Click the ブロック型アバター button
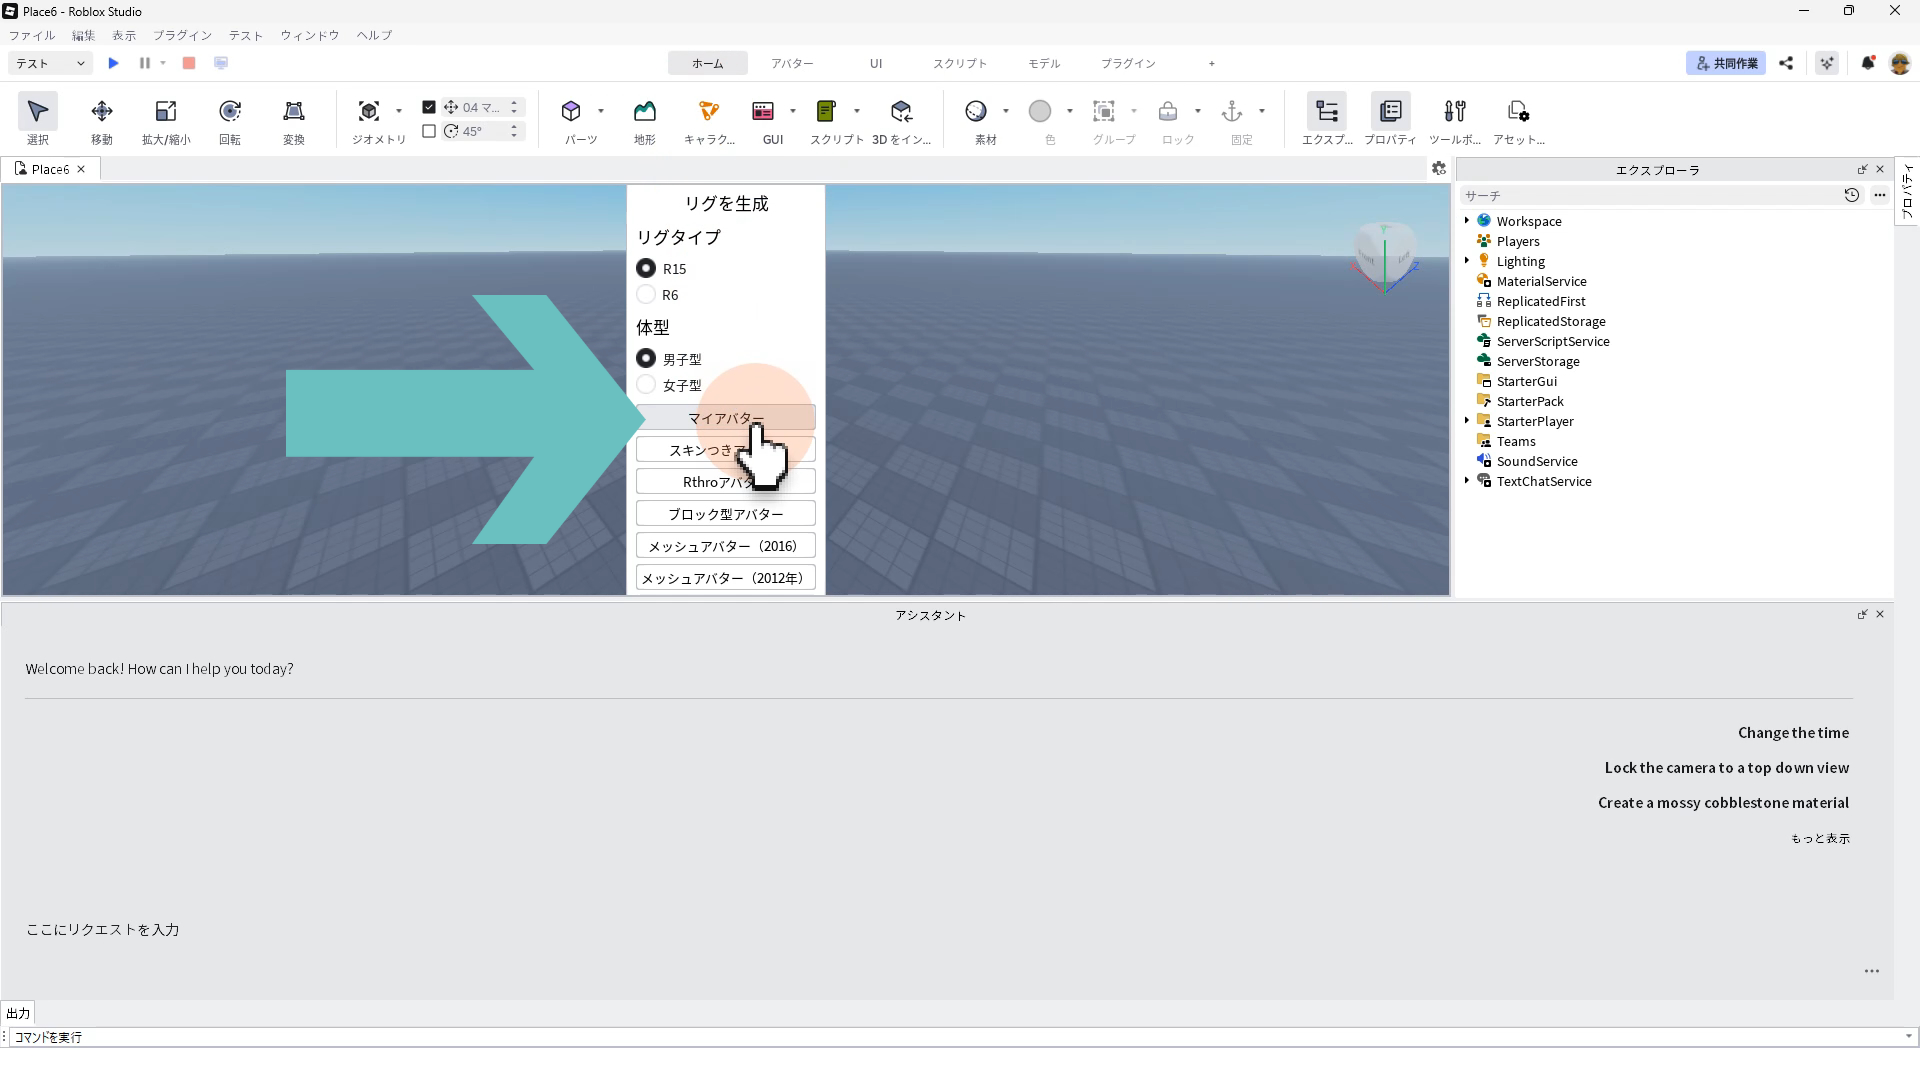 725,514
